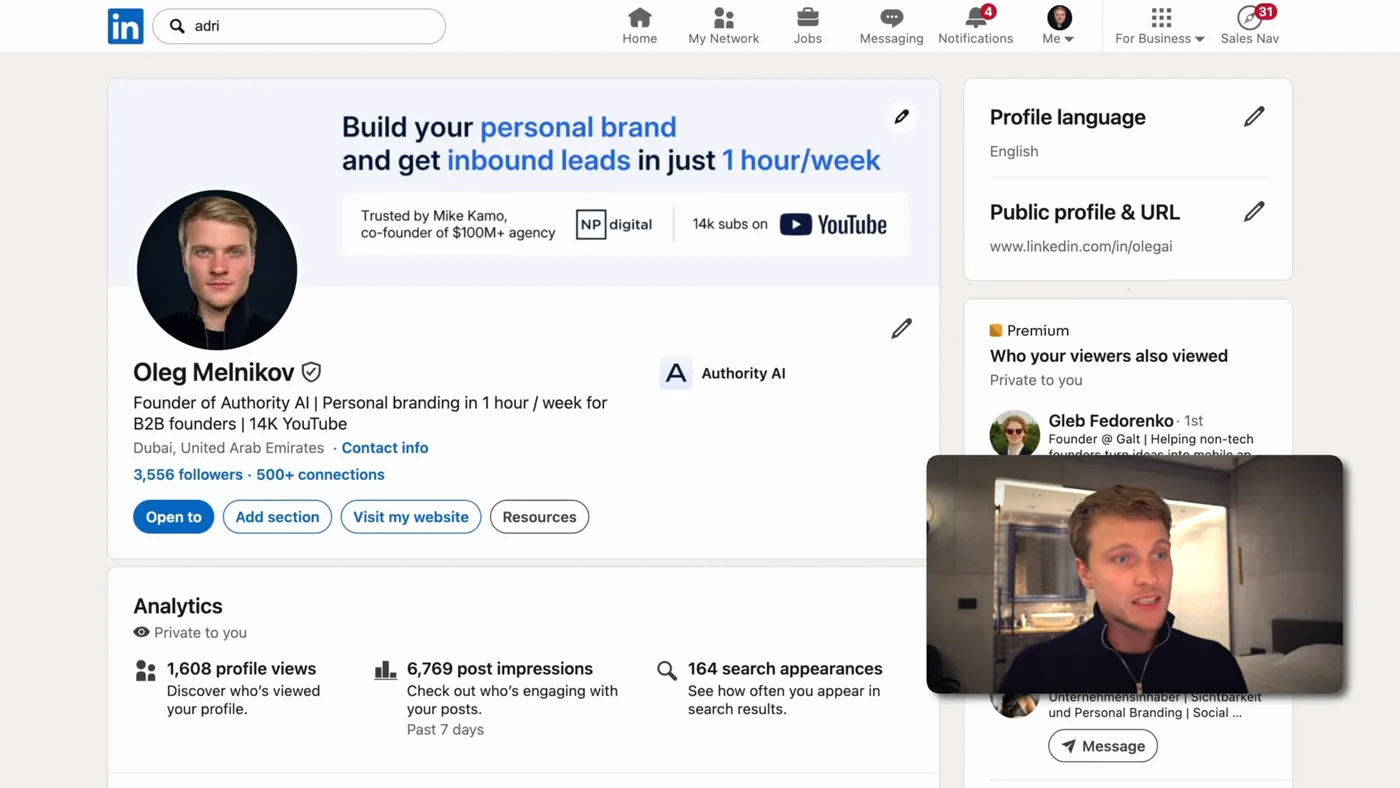Open Gleb Fedorenko's profile name
This screenshot has width=1400, height=788.
(x=1111, y=421)
